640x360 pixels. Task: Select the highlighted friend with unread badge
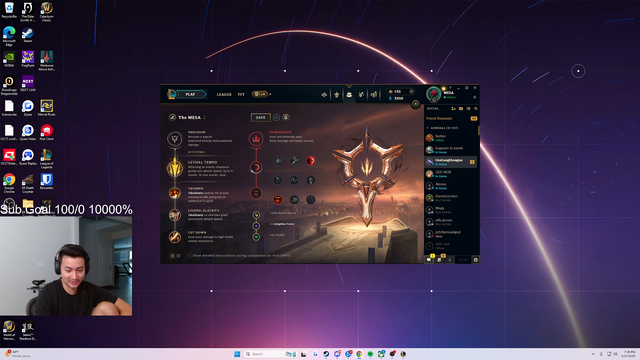tap(451, 162)
